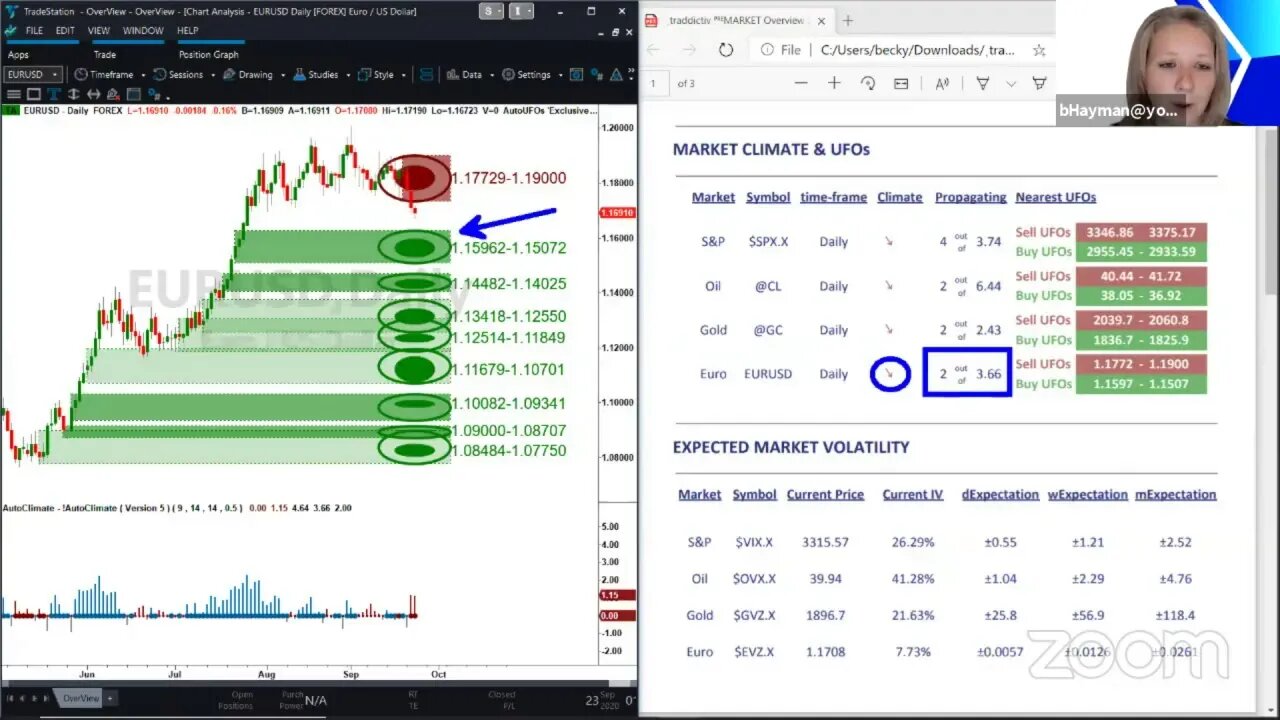The width and height of the screenshot is (1280, 720).
Task: Open the Drawing tools icon
Action: 229,74
